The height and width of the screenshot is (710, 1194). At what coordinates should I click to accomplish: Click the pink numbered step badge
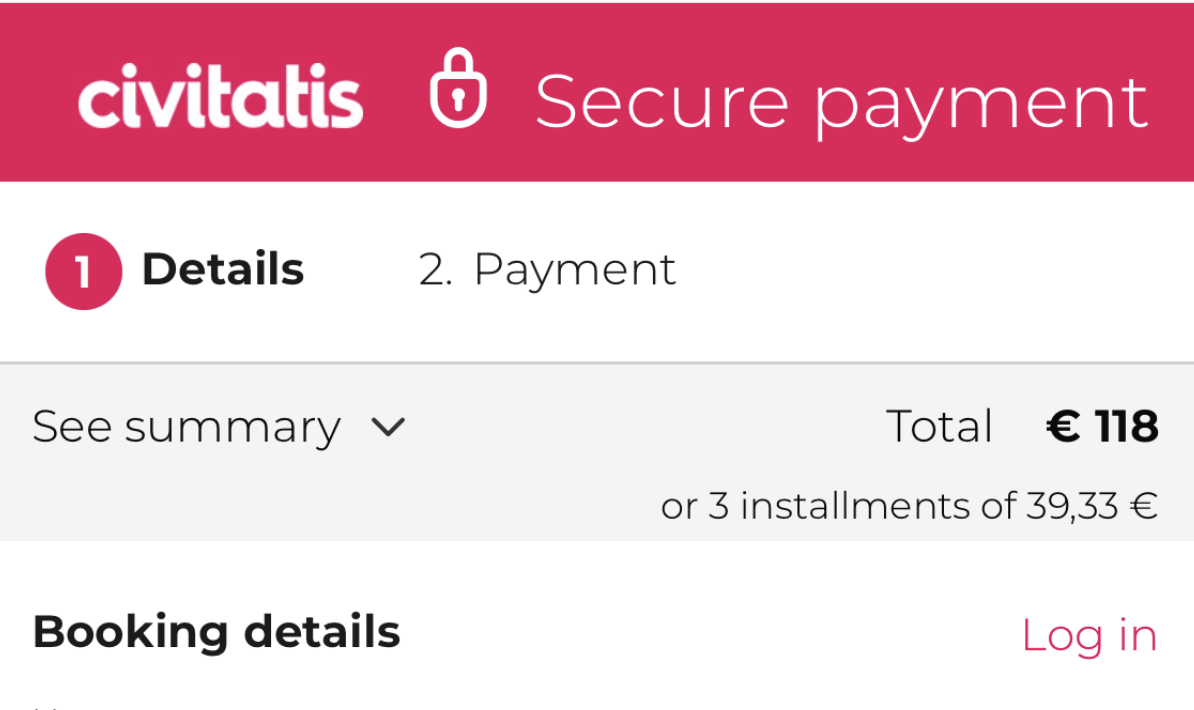83,270
